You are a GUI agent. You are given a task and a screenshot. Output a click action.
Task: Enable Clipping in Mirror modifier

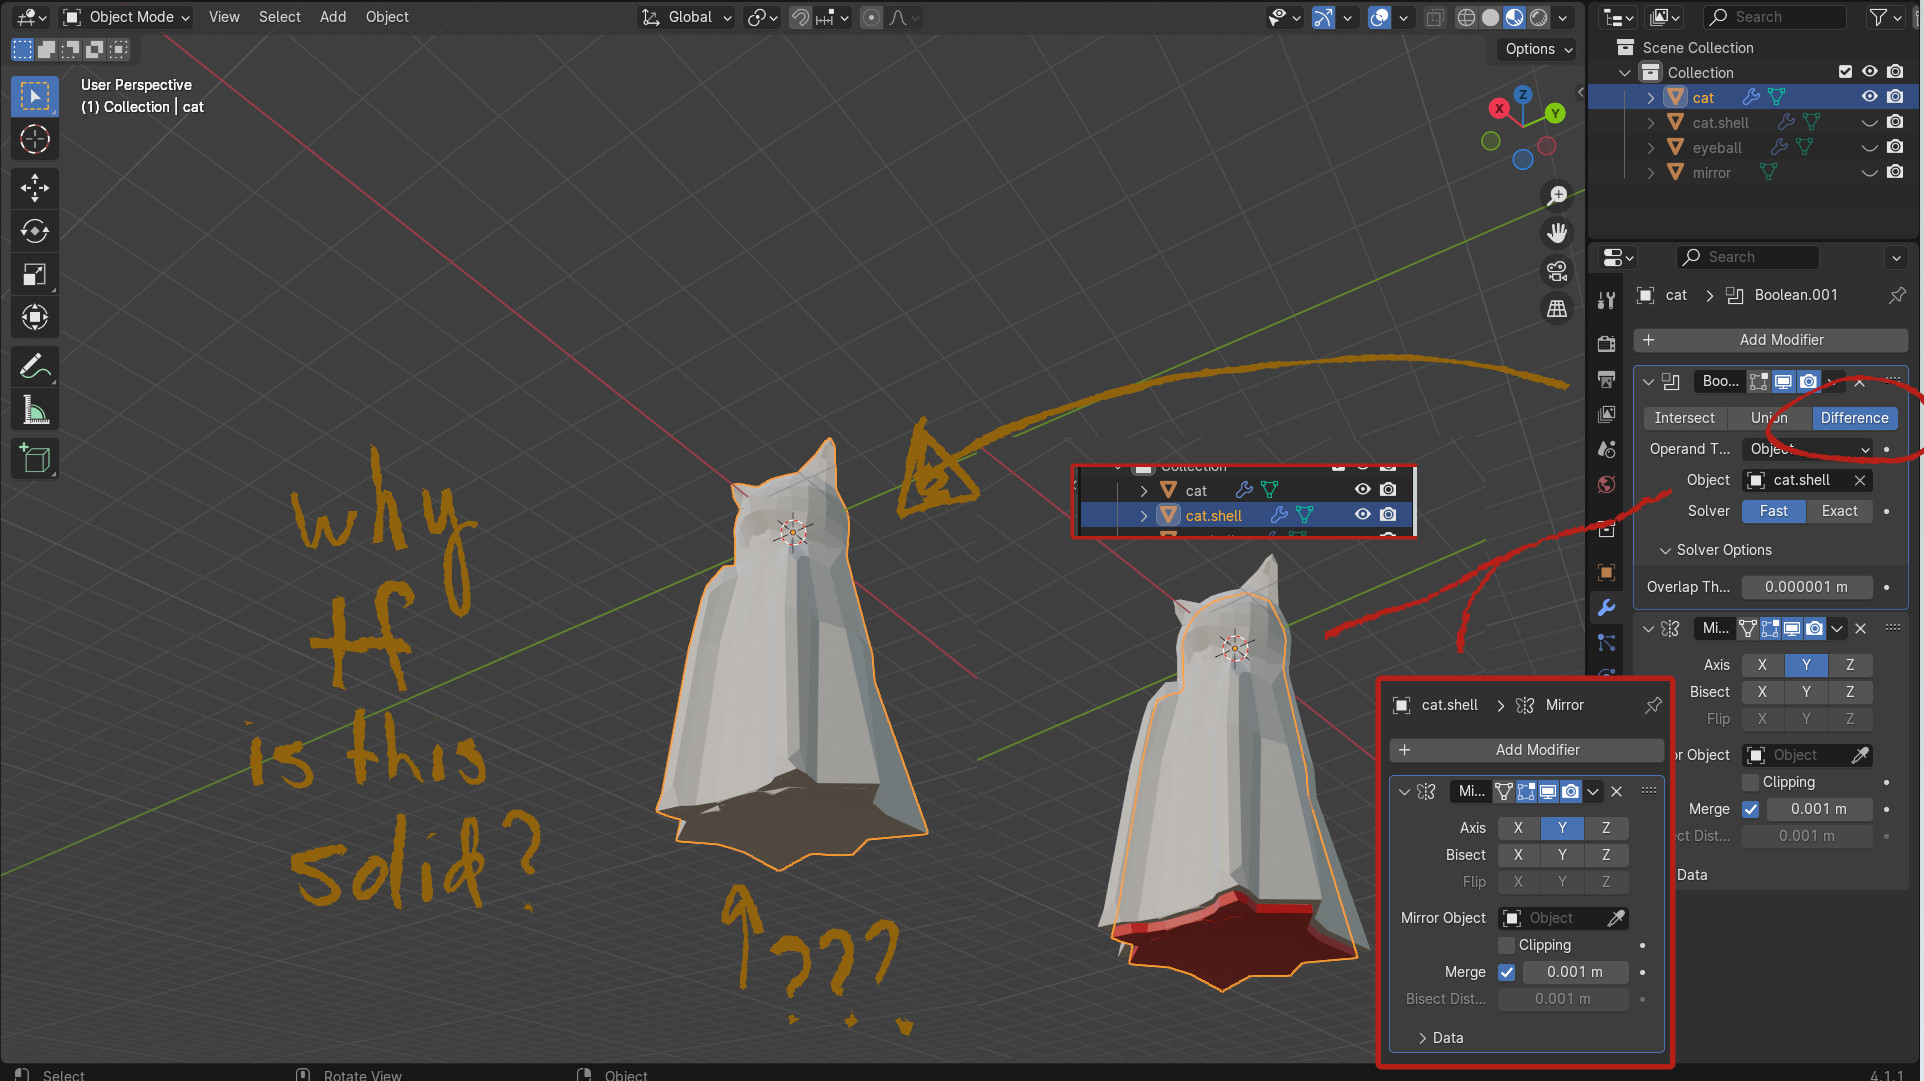(x=1750, y=782)
